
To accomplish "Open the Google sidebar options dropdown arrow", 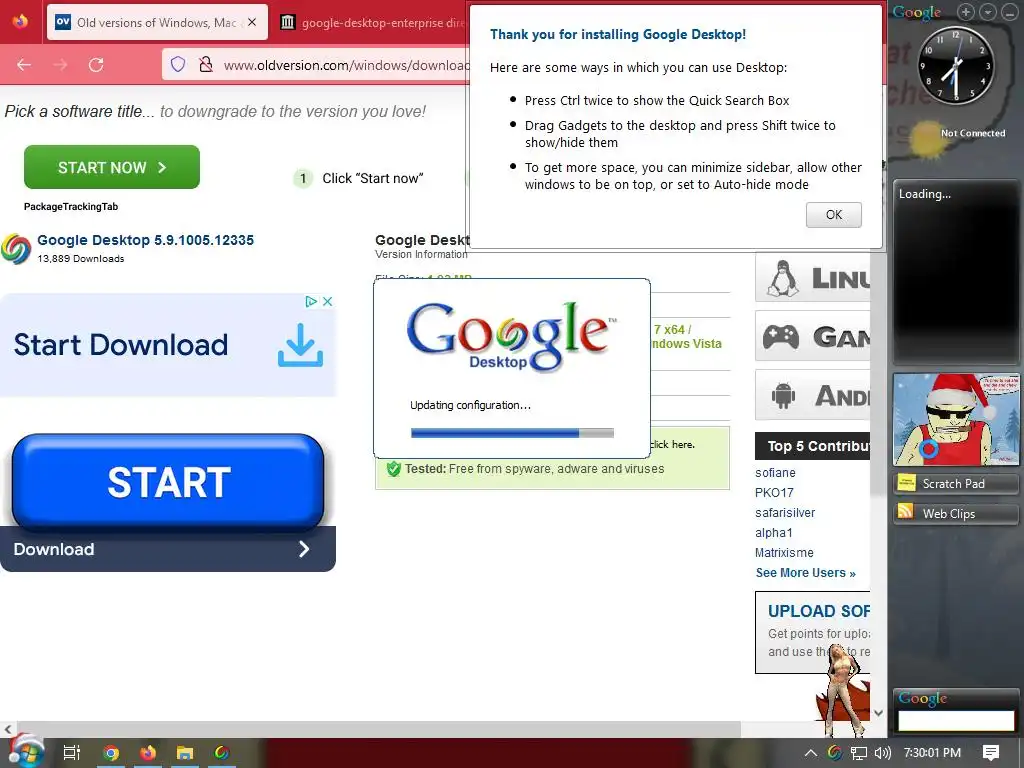I will point(988,12).
